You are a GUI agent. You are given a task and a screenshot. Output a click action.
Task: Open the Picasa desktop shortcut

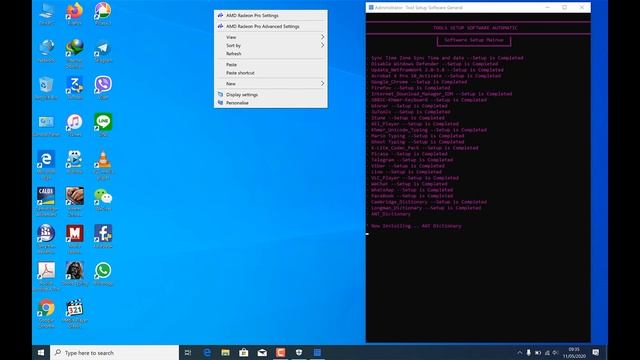pos(103,14)
